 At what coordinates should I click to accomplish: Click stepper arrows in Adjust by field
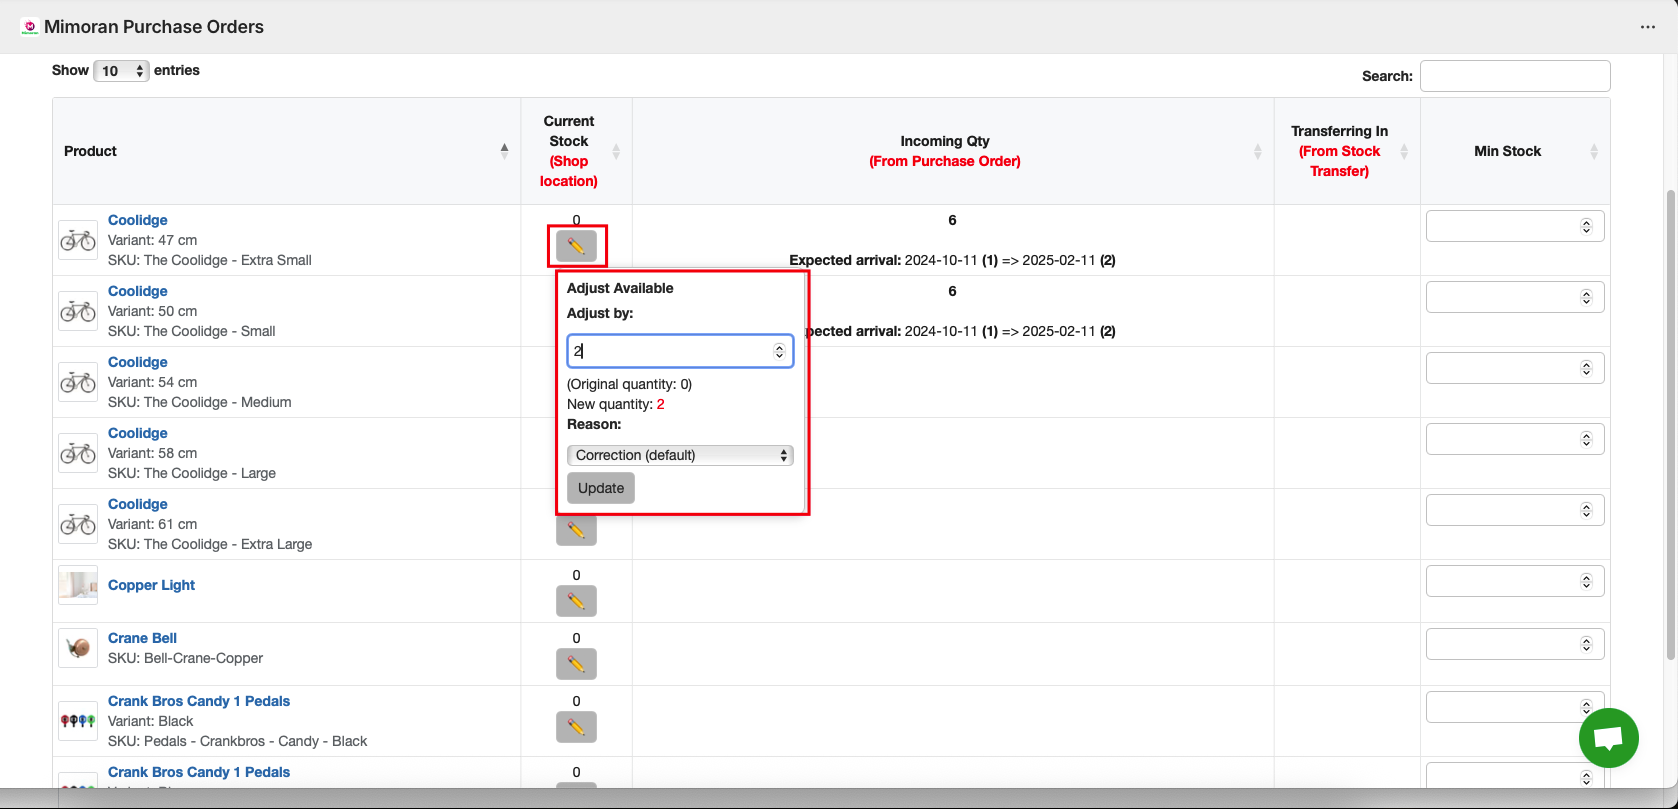pyautogui.click(x=780, y=351)
